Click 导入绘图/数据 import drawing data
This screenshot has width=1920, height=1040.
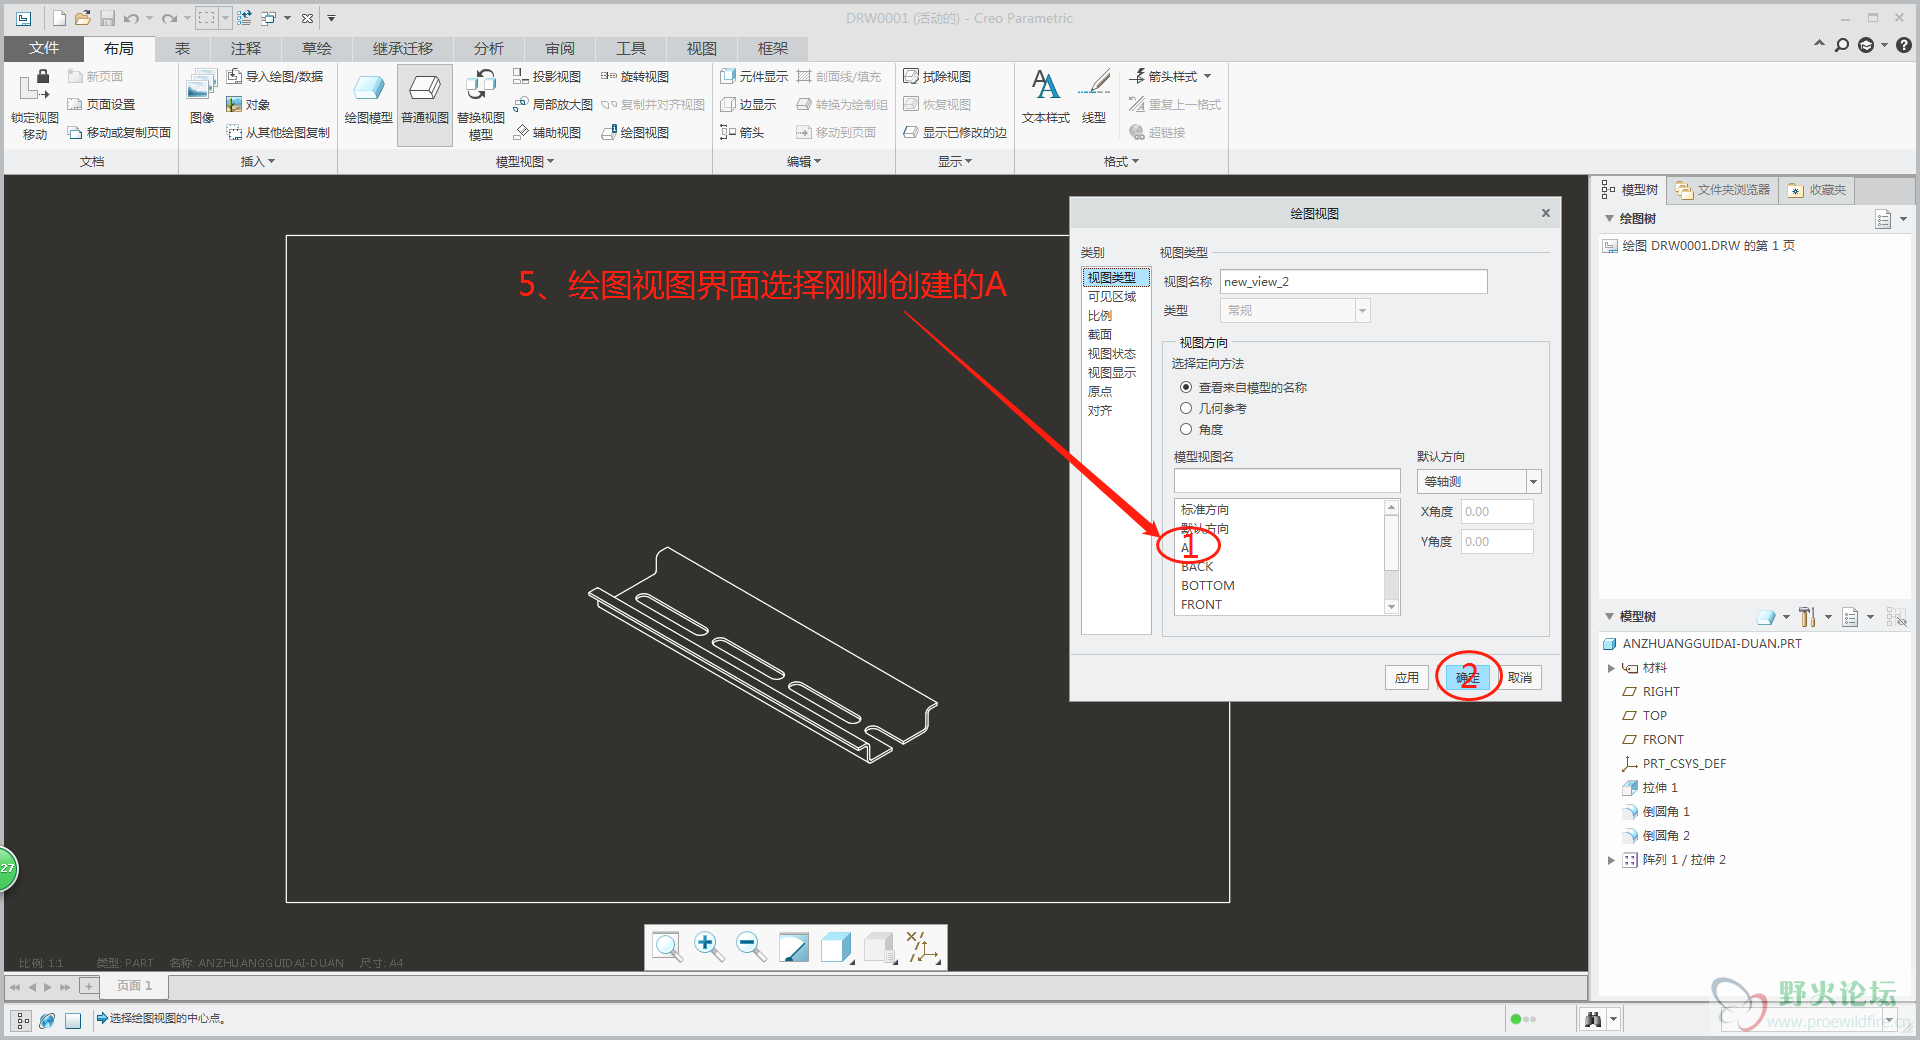pyautogui.click(x=275, y=76)
